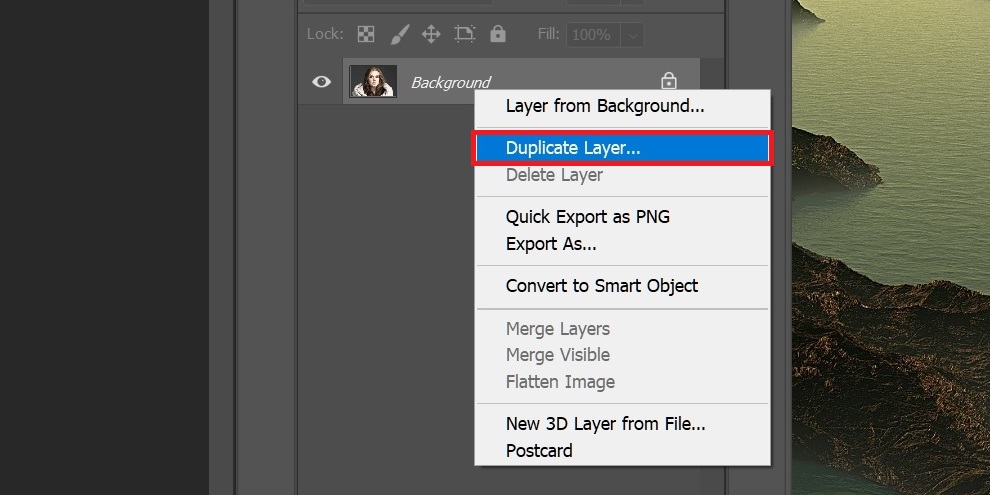Open the Fill percentage dropdown arrow

[x=633, y=35]
